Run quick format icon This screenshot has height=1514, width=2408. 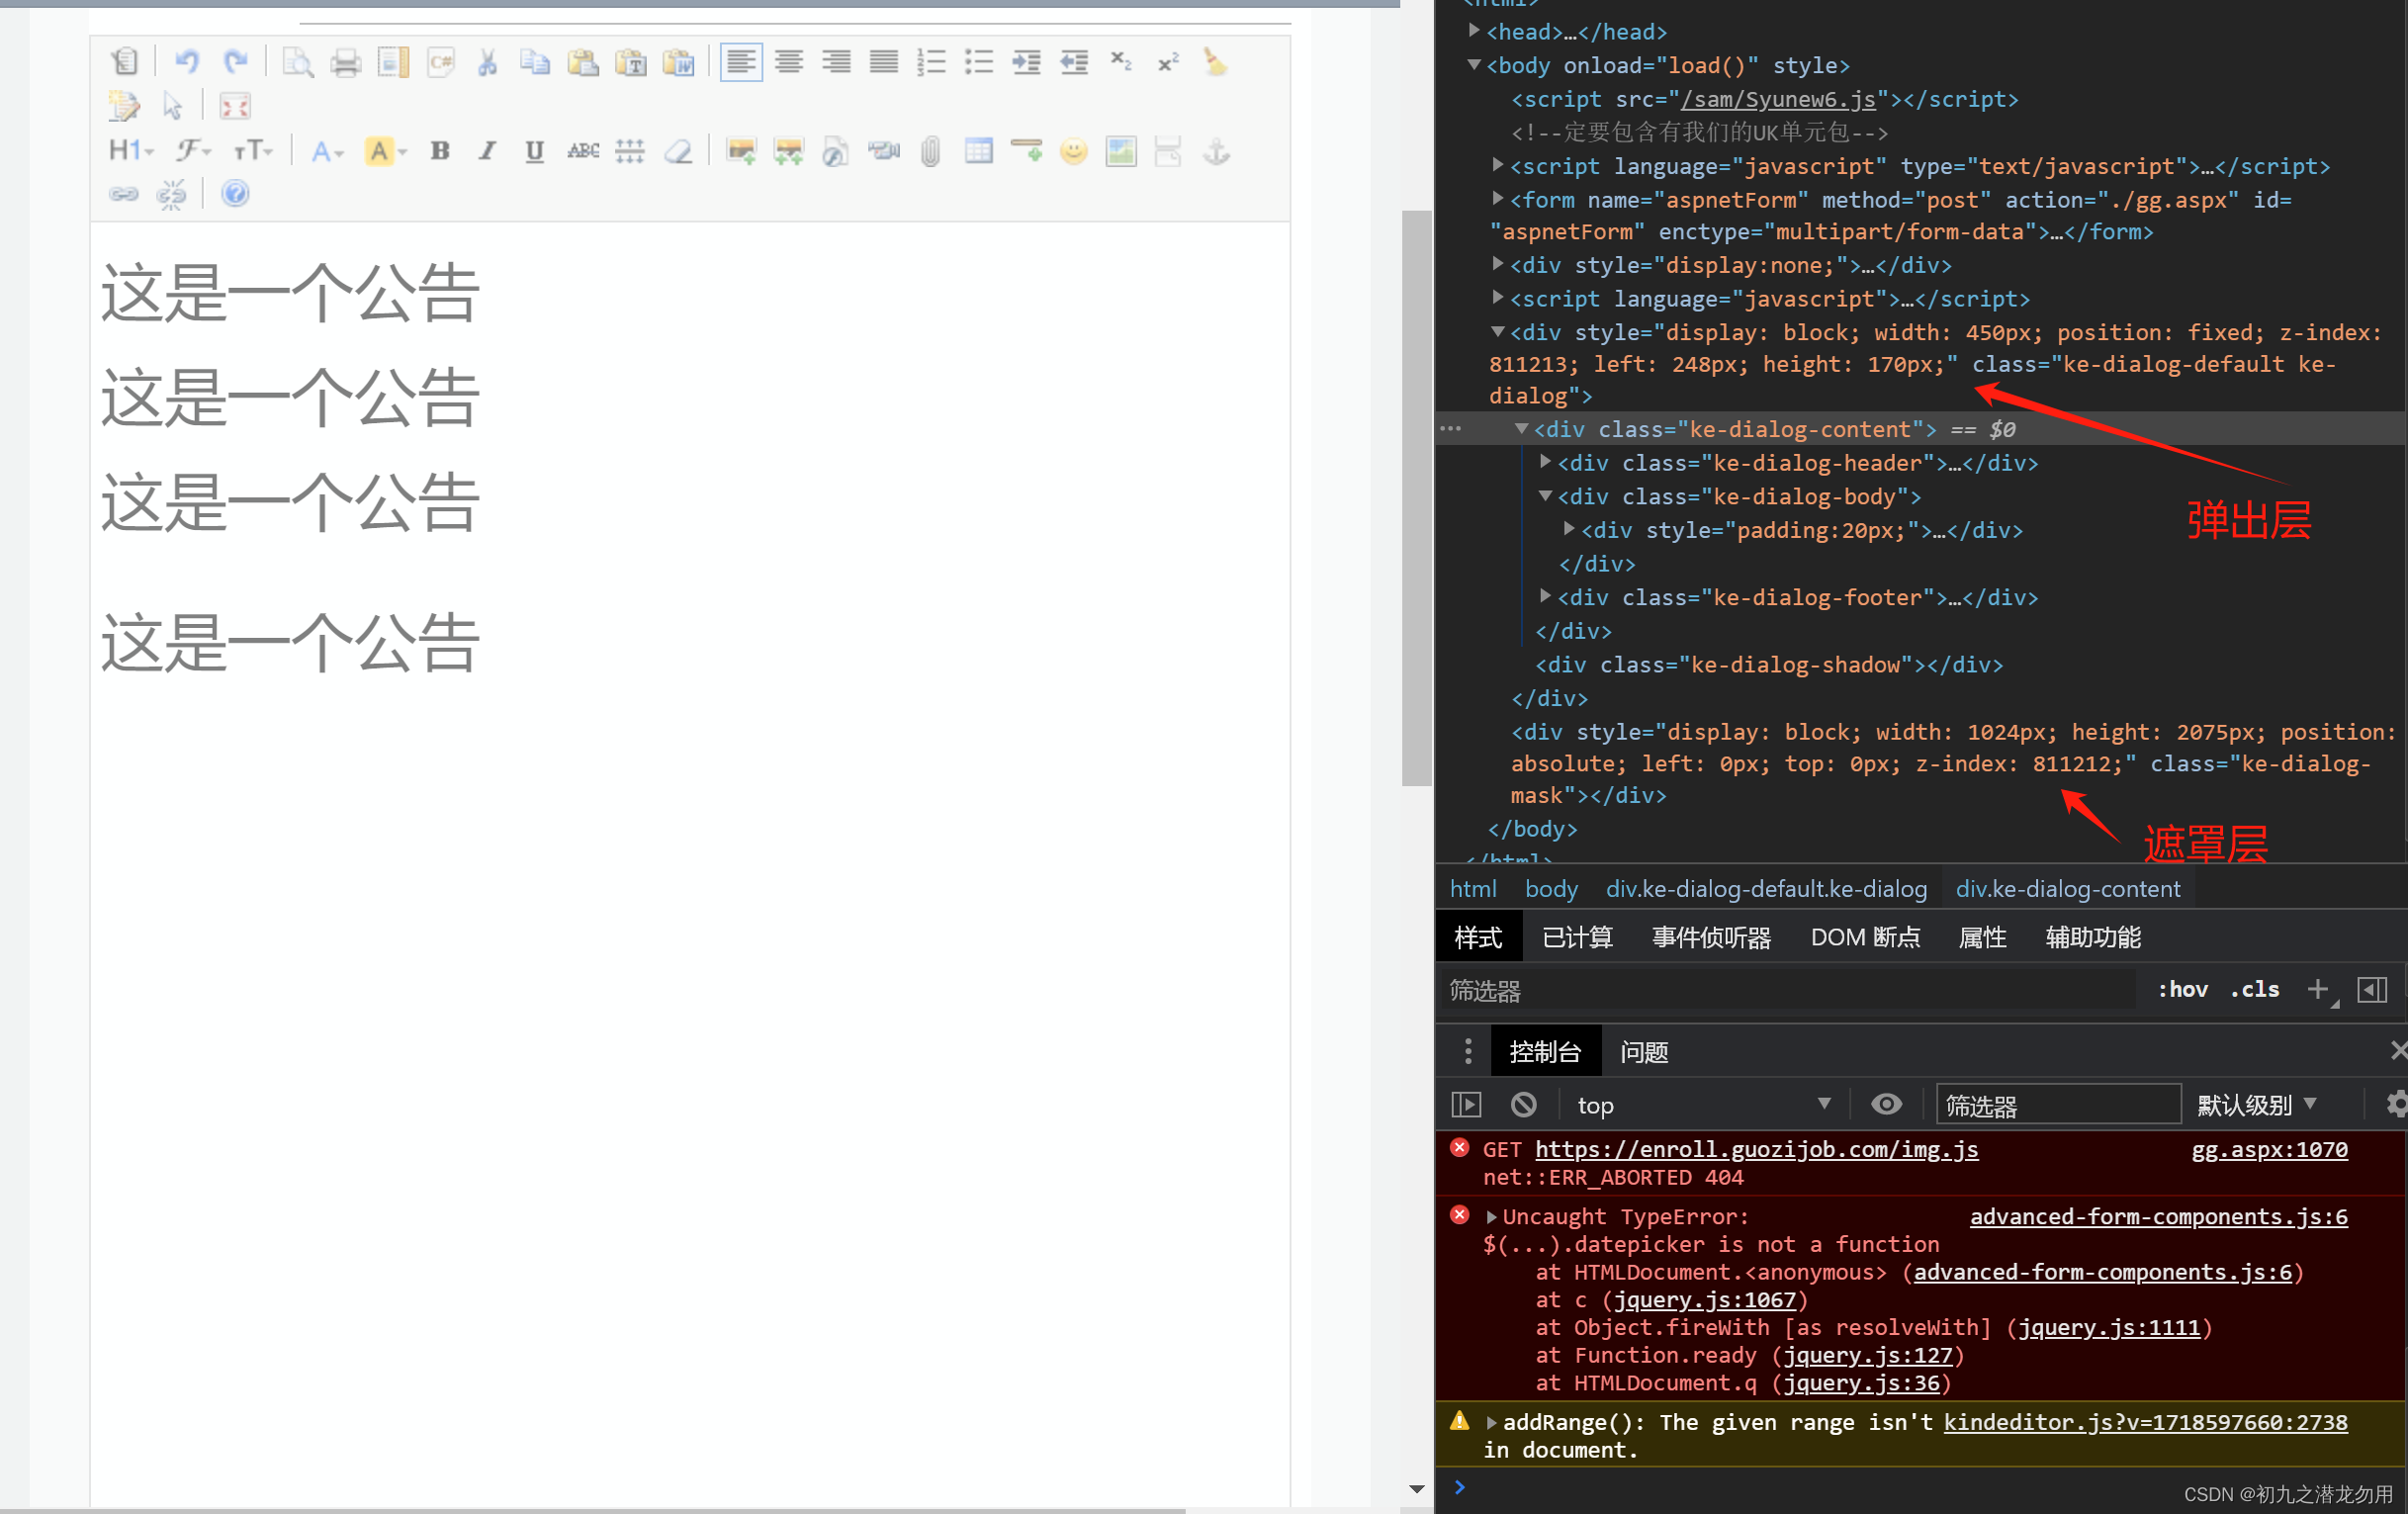tap(124, 105)
